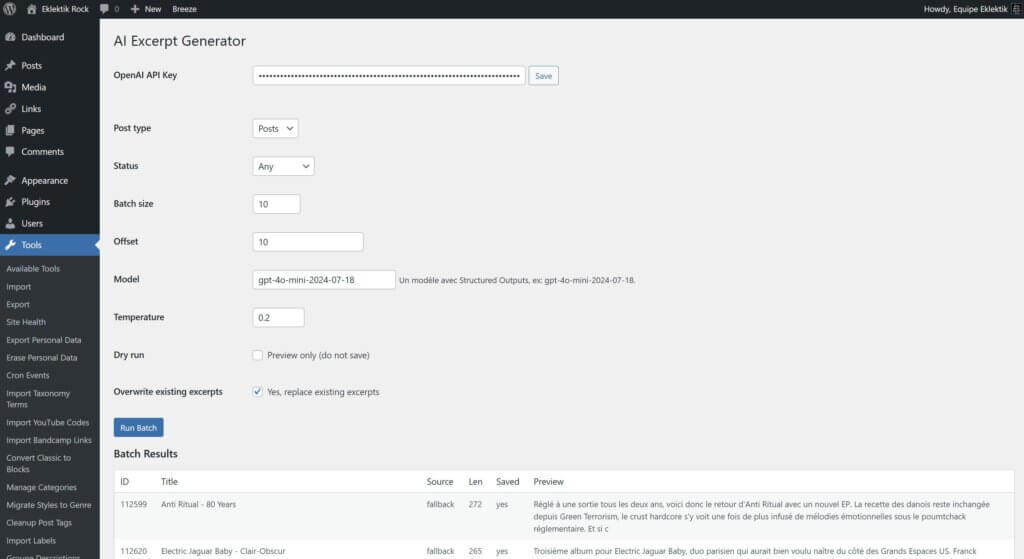This screenshot has width=1024, height=559.
Task: Click the comments bubble icon in admin bar
Action: 104,9
